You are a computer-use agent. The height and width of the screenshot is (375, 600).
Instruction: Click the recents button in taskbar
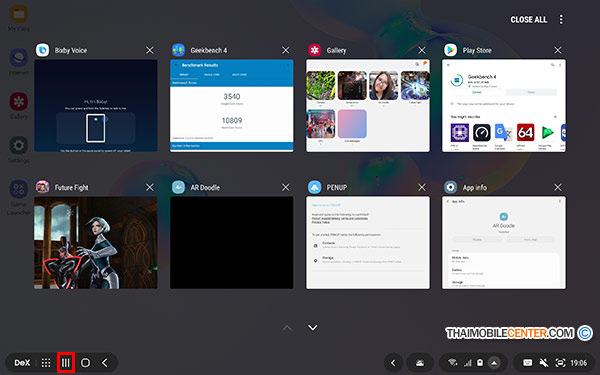(x=66, y=362)
